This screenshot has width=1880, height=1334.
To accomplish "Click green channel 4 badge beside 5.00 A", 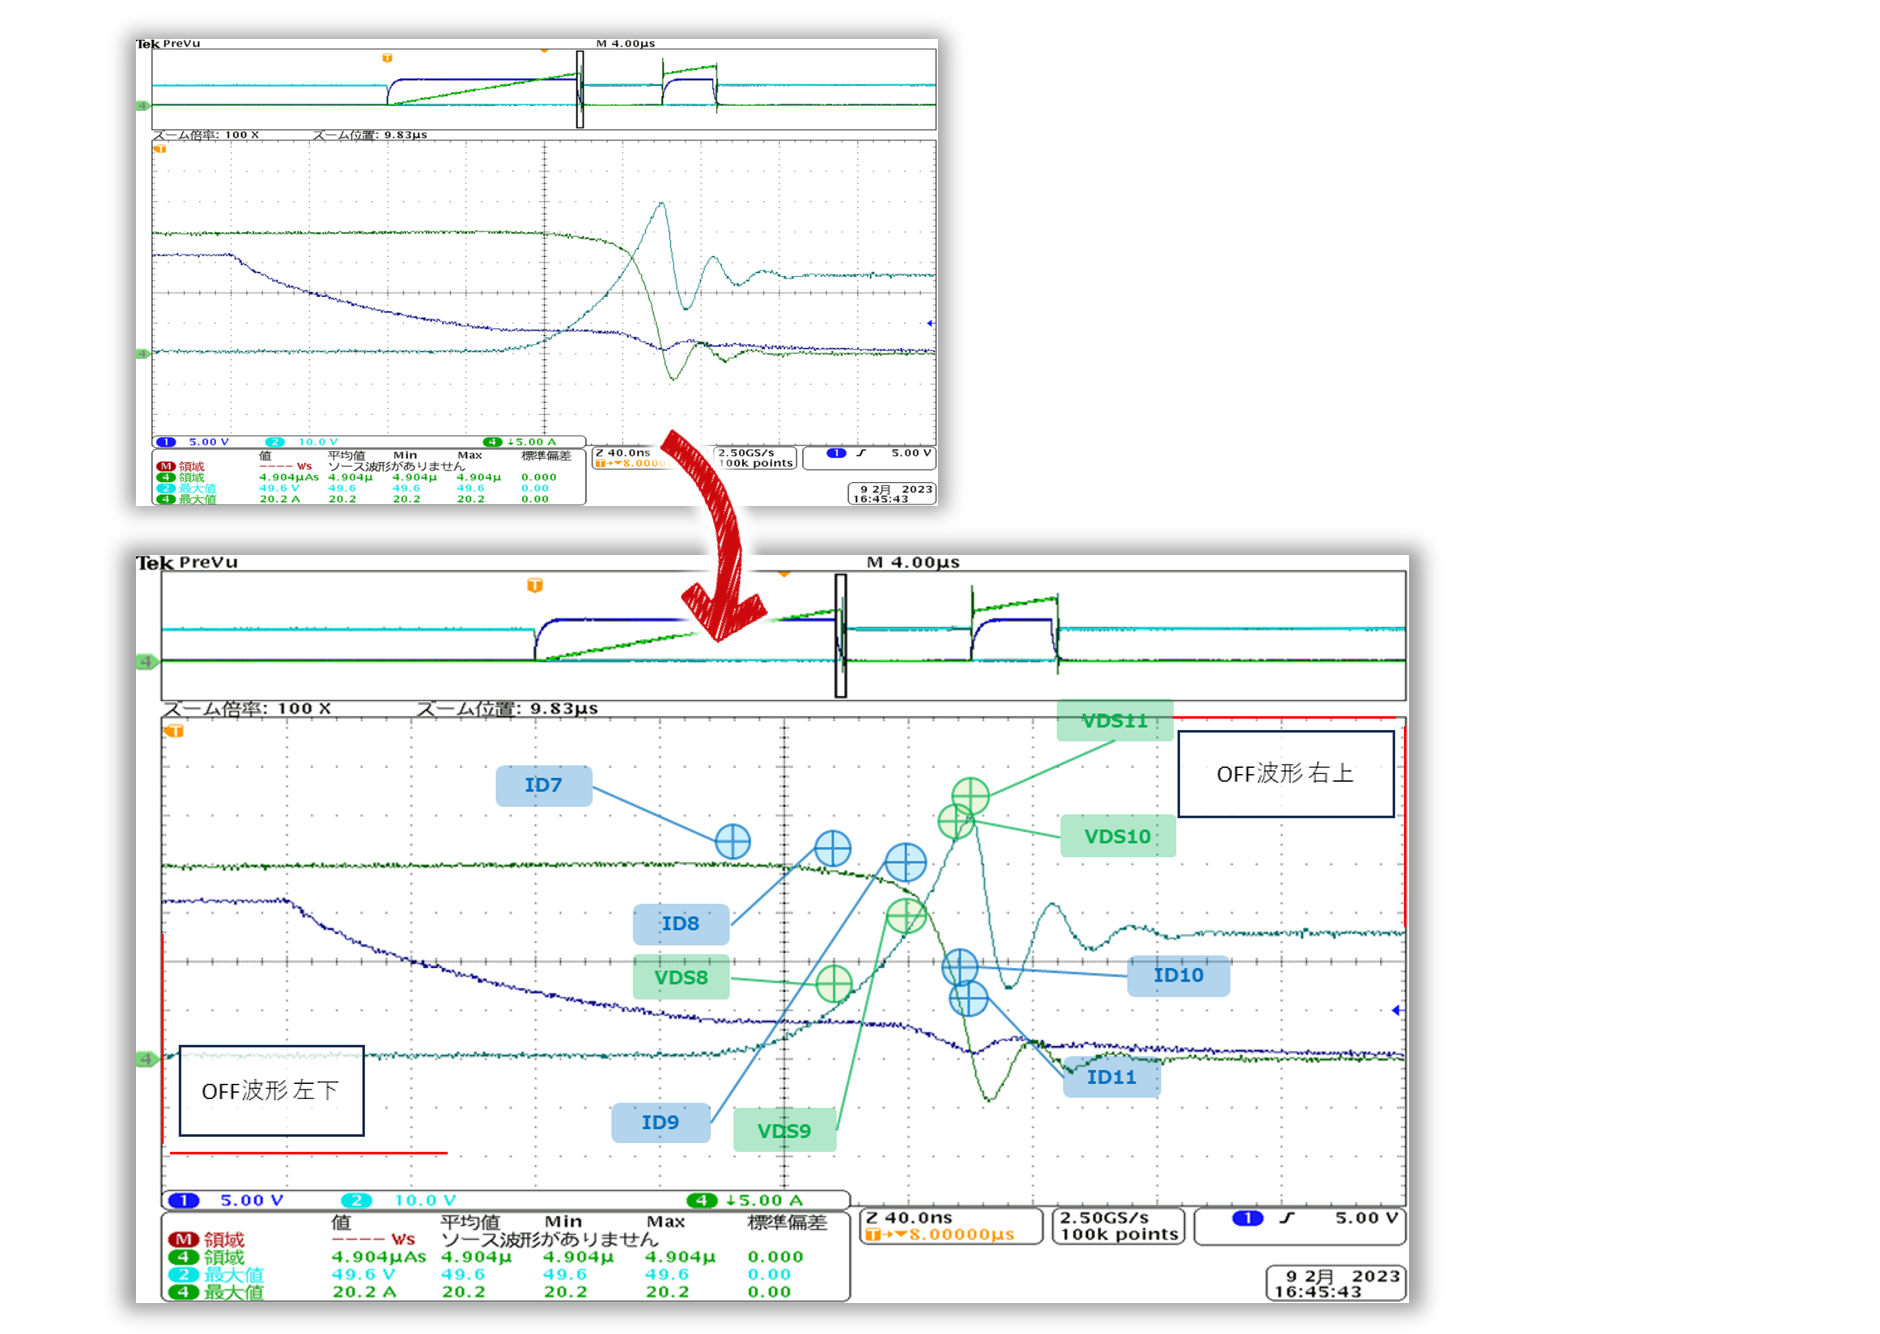I will [x=702, y=1201].
